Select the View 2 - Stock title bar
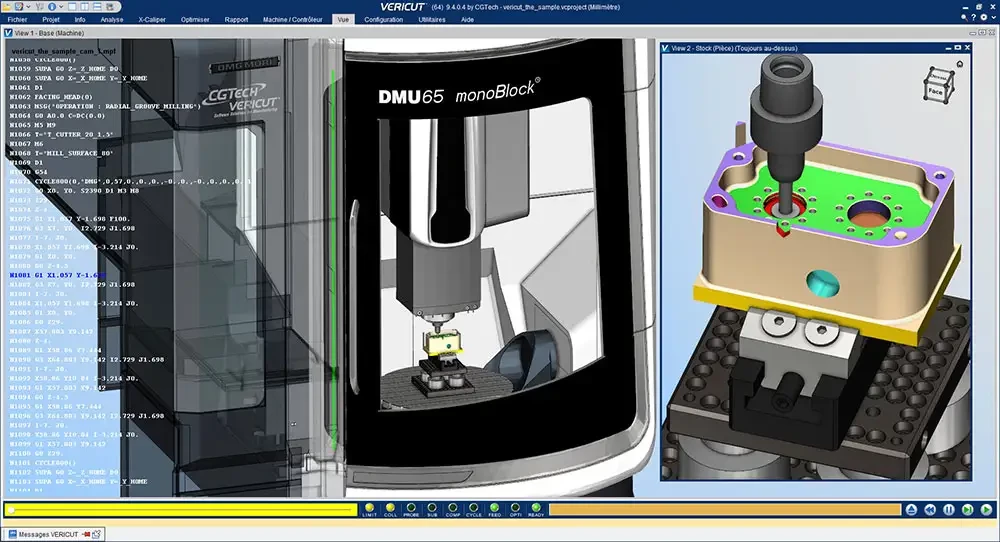 coord(816,48)
